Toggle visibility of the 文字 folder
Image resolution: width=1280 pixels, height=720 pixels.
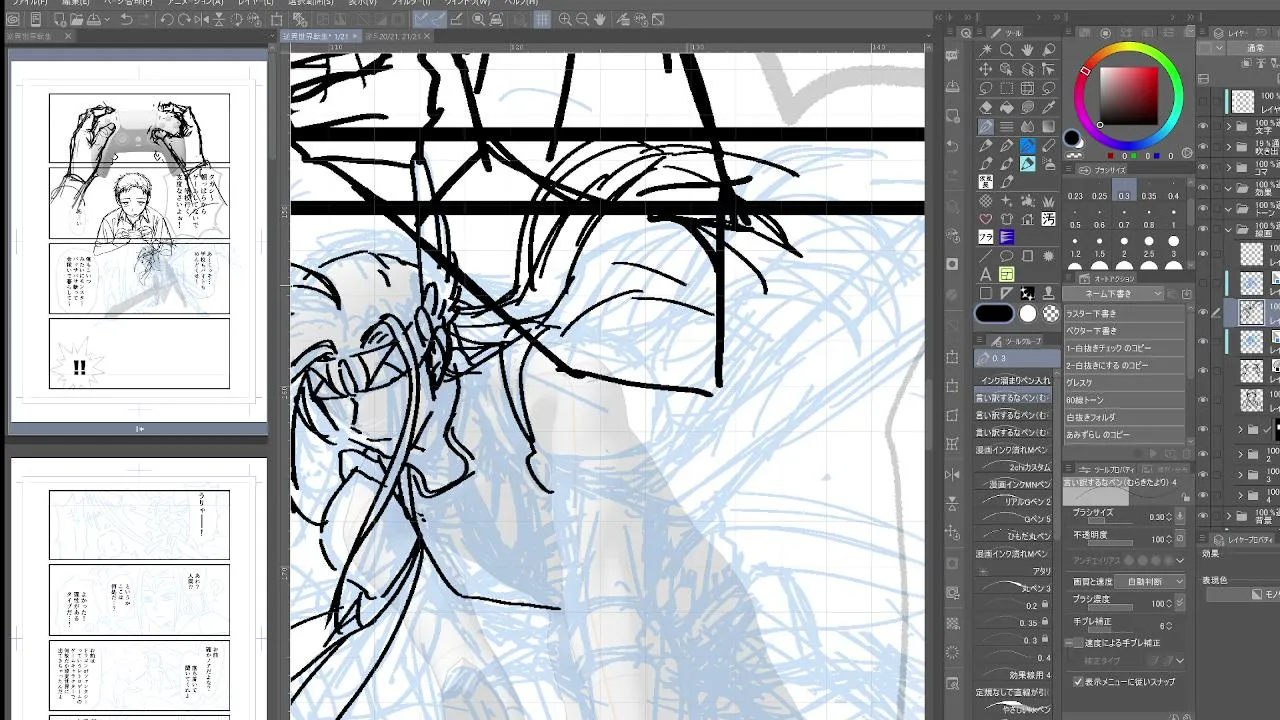point(1202,127)
